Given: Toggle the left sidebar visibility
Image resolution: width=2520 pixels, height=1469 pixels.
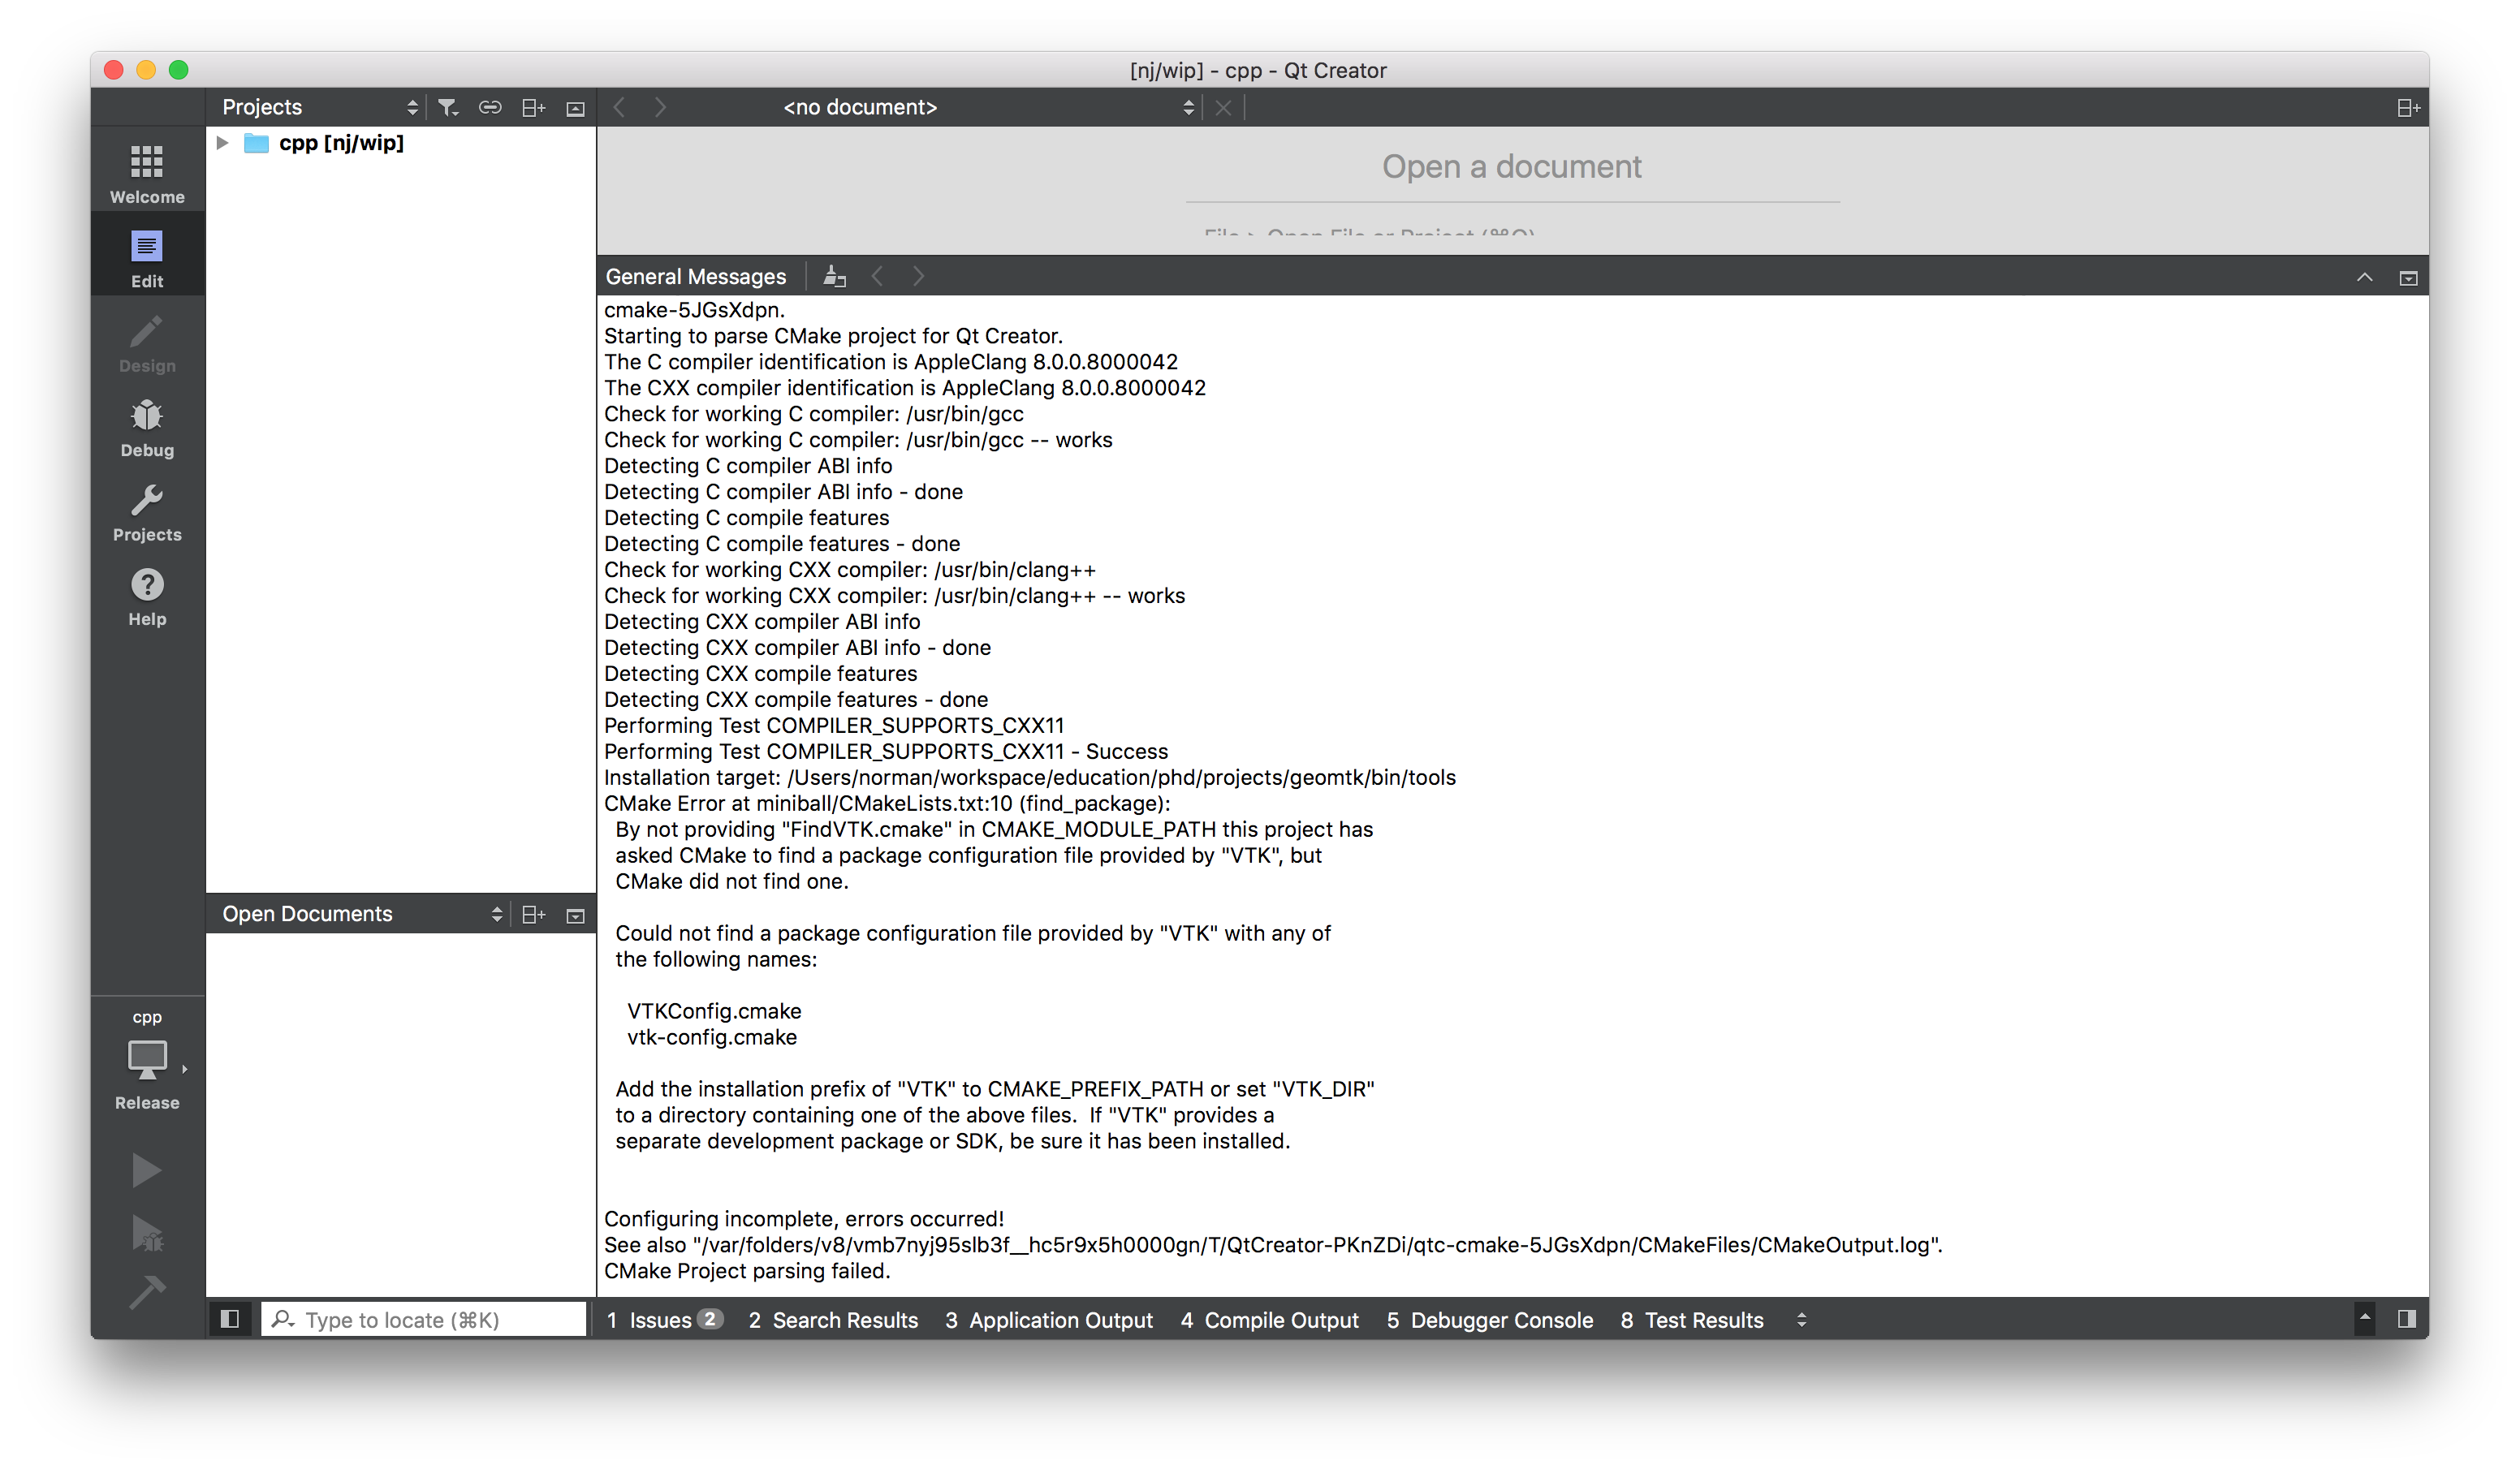Looking at the screenshot, I should click(230, 1319).
